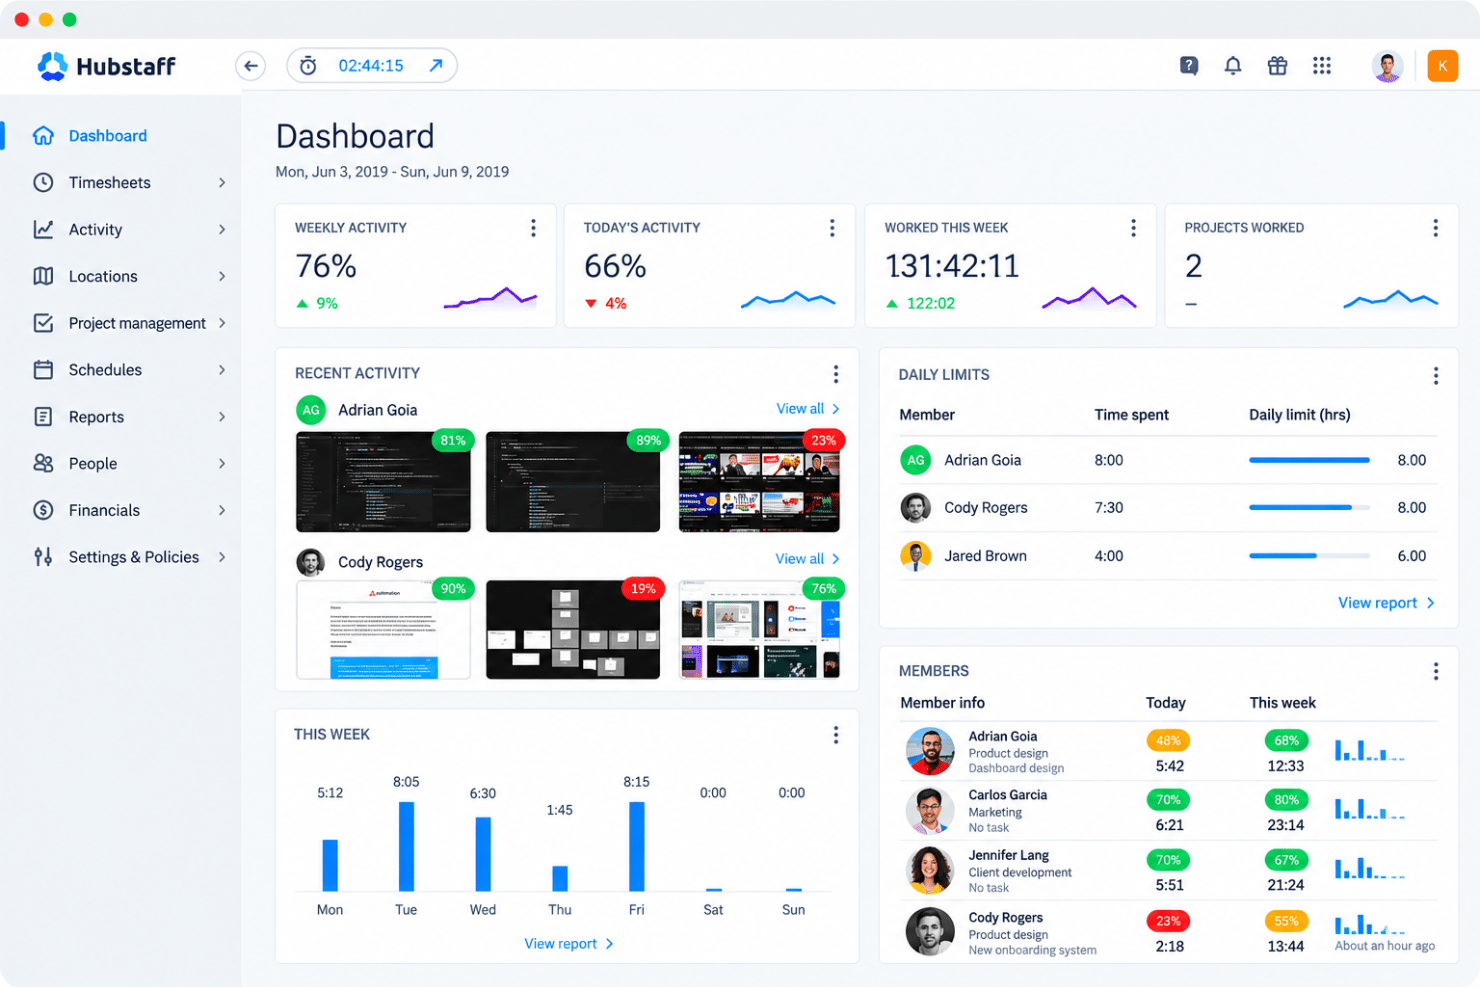Open Daily Limits View report link

coord(1386,603)
